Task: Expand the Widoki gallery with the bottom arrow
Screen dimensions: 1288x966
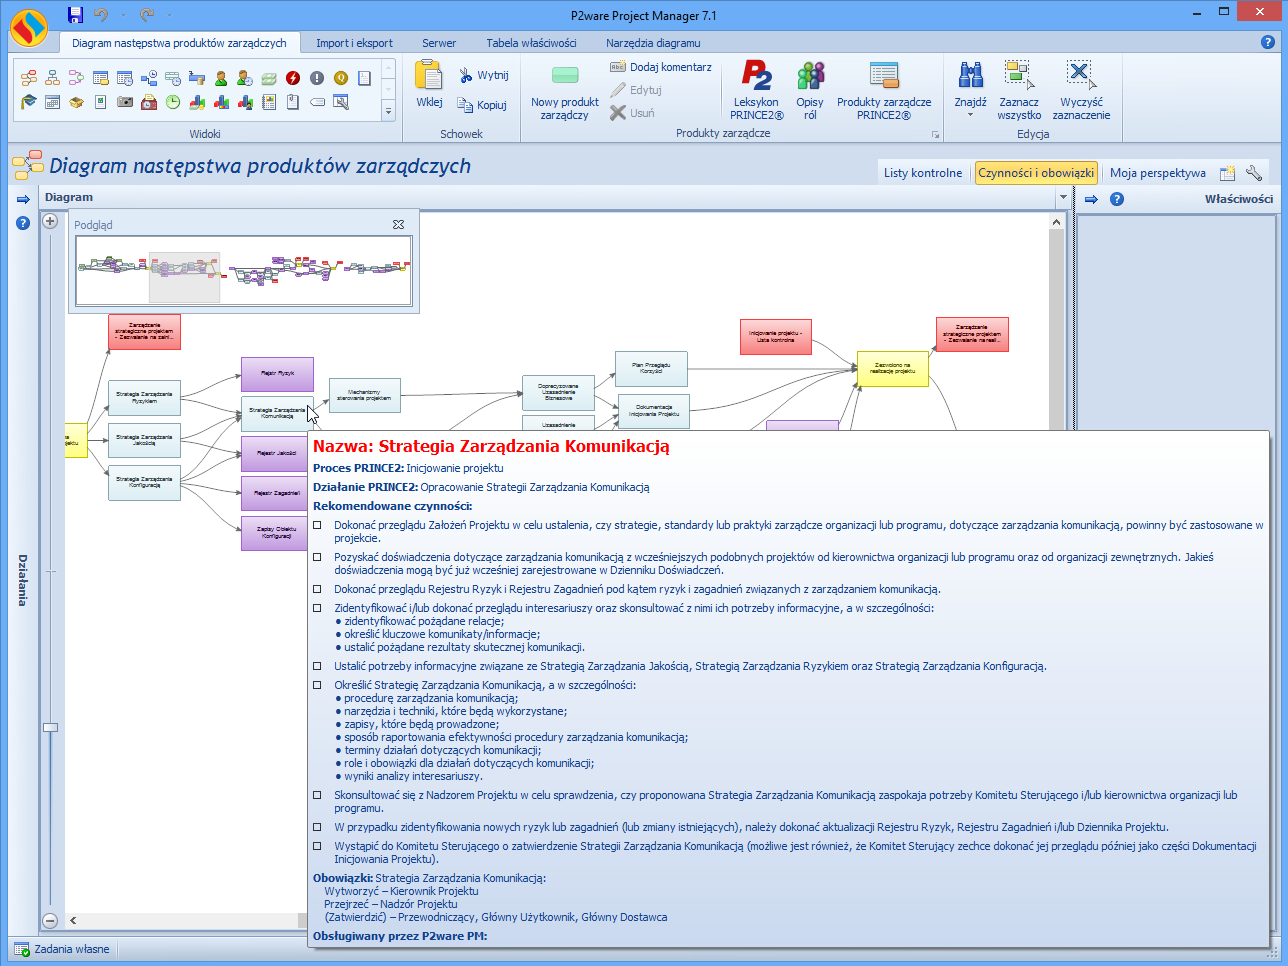Action: coord(389,112)
